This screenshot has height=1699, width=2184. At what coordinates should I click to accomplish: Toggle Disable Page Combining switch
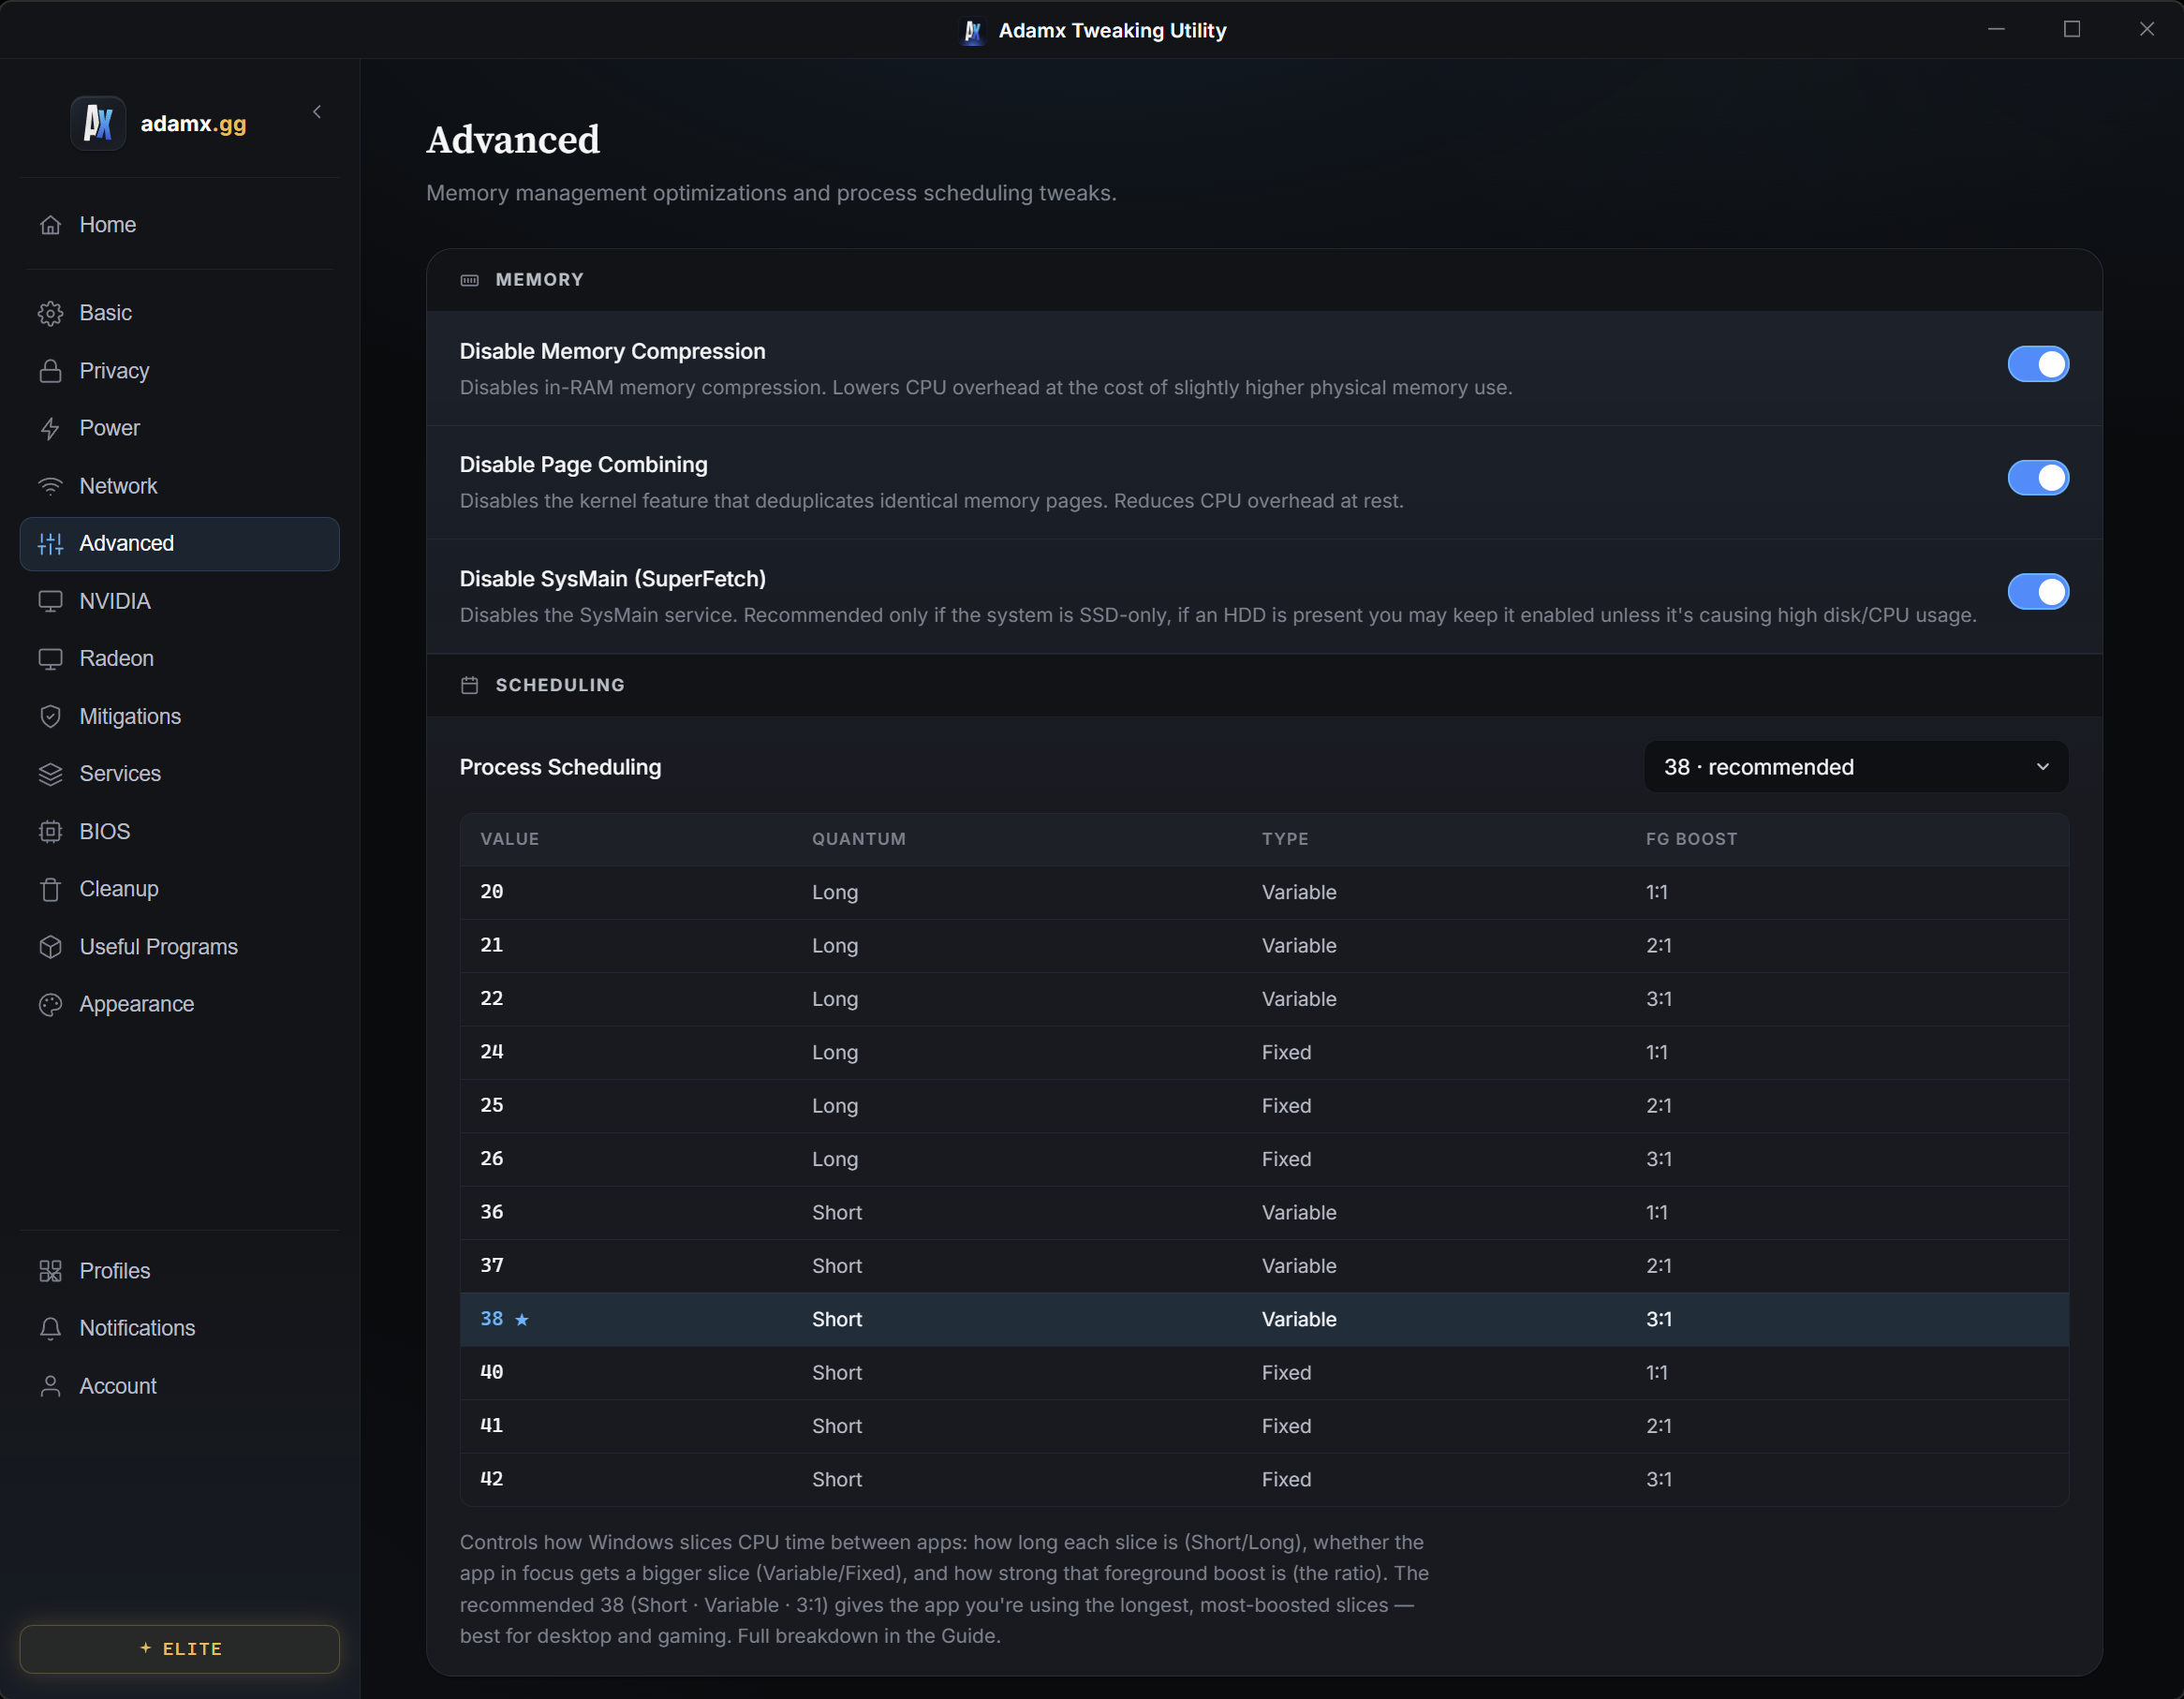pos(2038,478)
